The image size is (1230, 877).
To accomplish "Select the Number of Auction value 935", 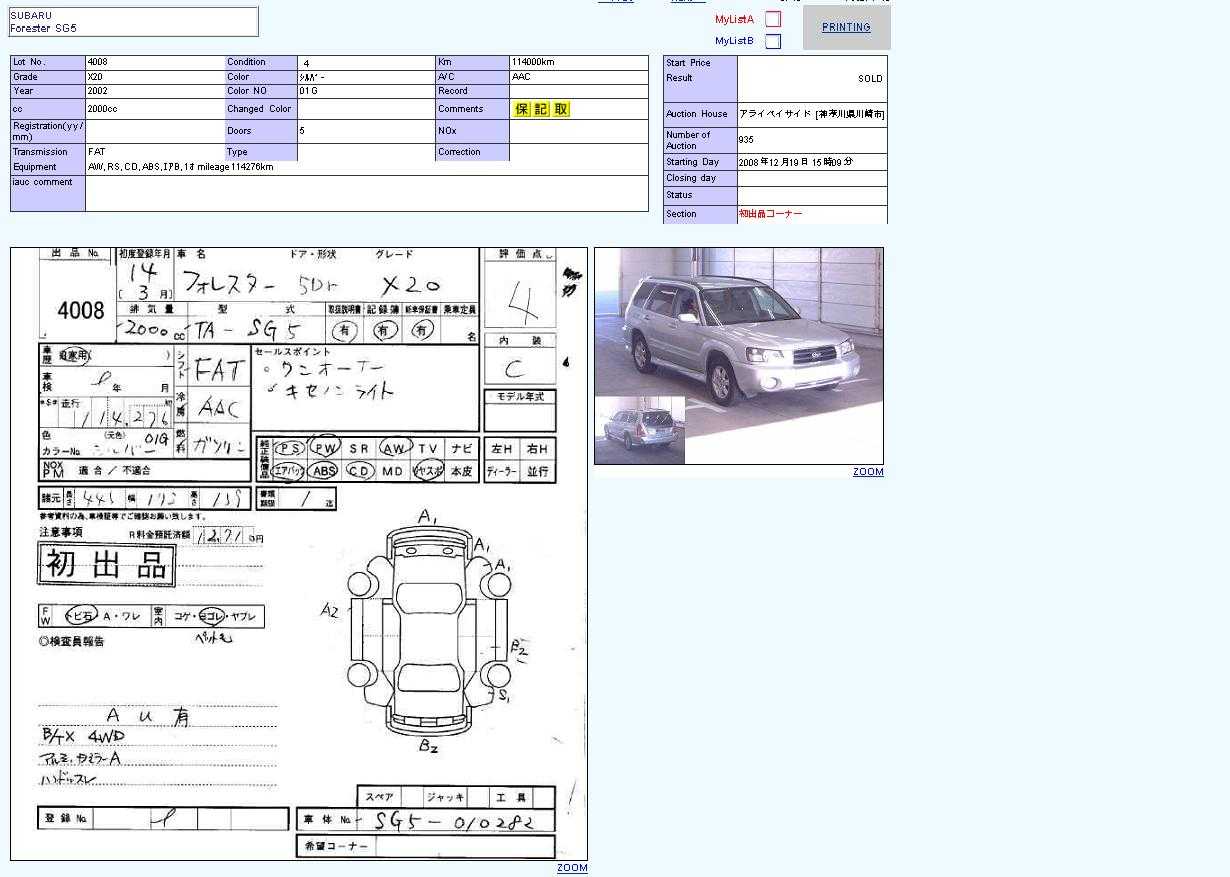I will [x=746, y=140].
